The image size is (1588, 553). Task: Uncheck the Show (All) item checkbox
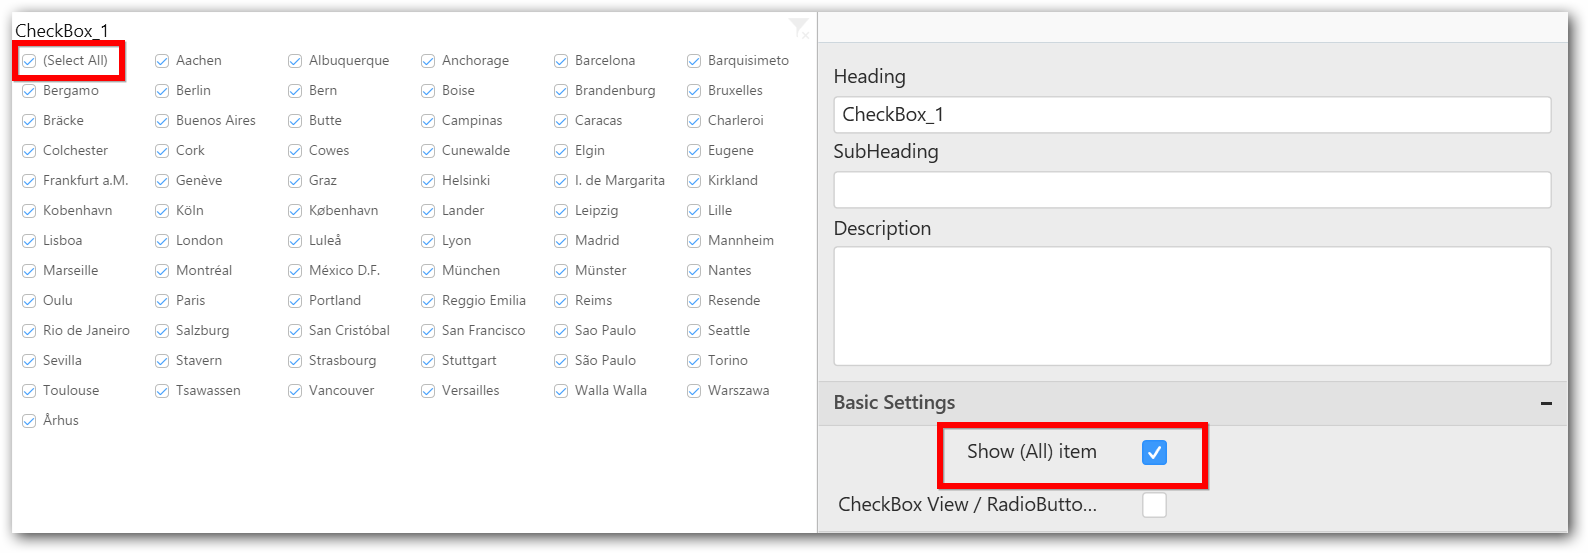tap(1154, 453)
